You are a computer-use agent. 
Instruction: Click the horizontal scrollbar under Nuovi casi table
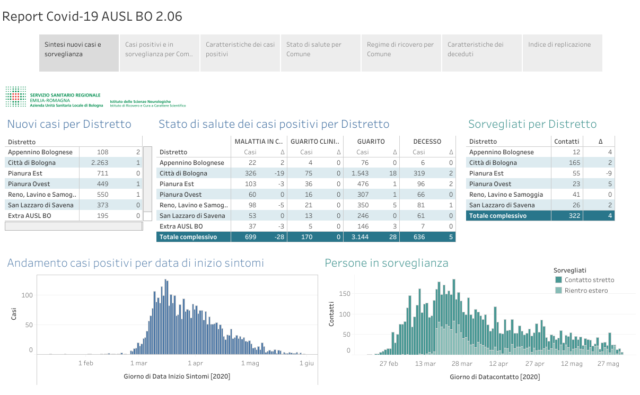tap(74, 226)
